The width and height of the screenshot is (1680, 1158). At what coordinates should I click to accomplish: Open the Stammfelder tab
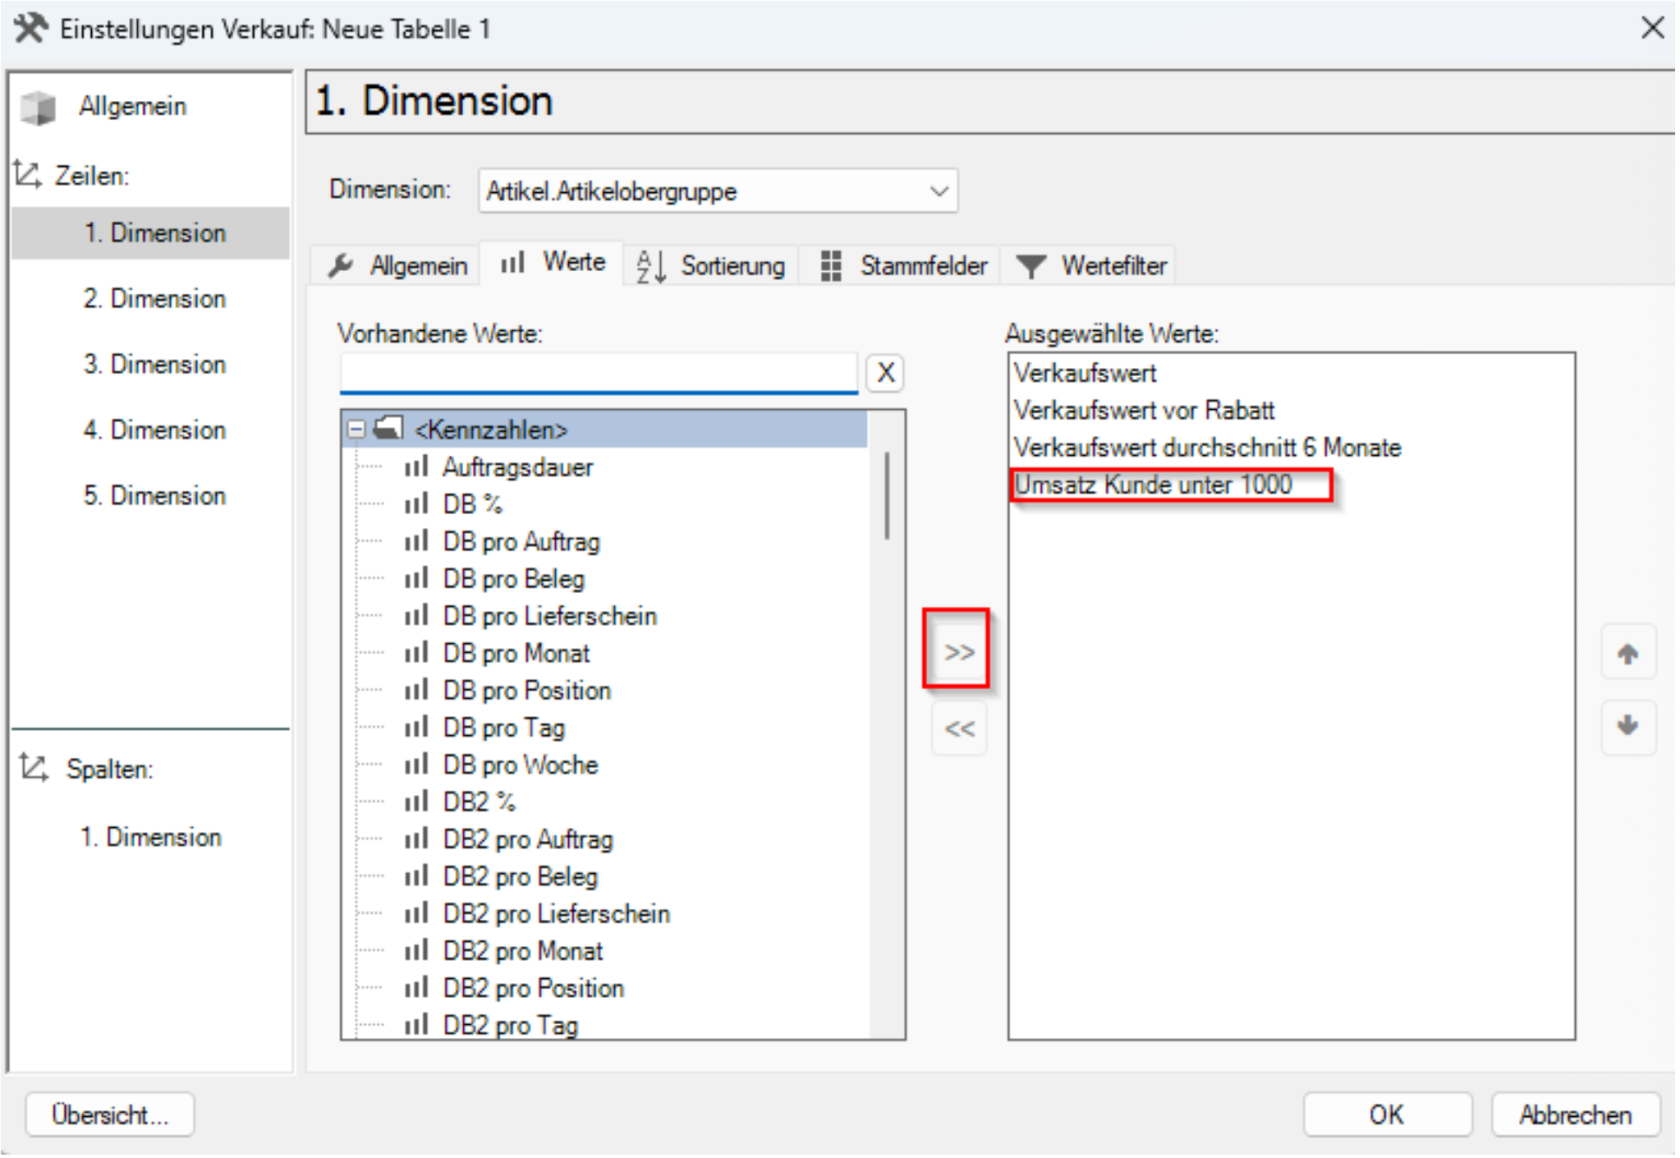click(904, 266)
